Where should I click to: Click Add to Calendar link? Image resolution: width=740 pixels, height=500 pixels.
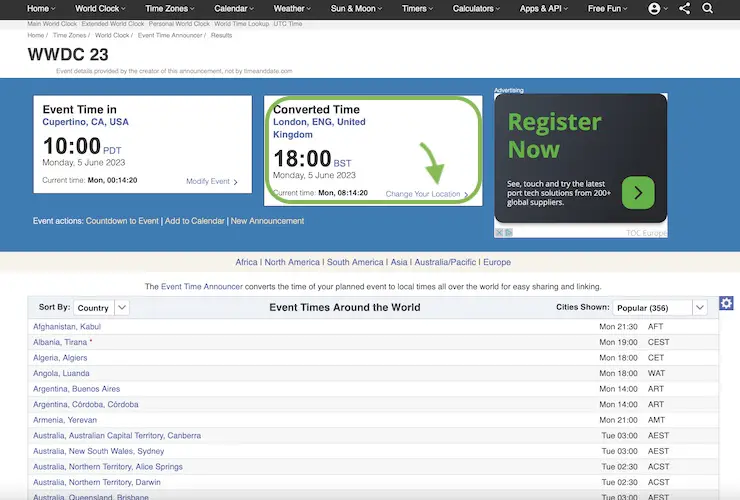point(194,220)
